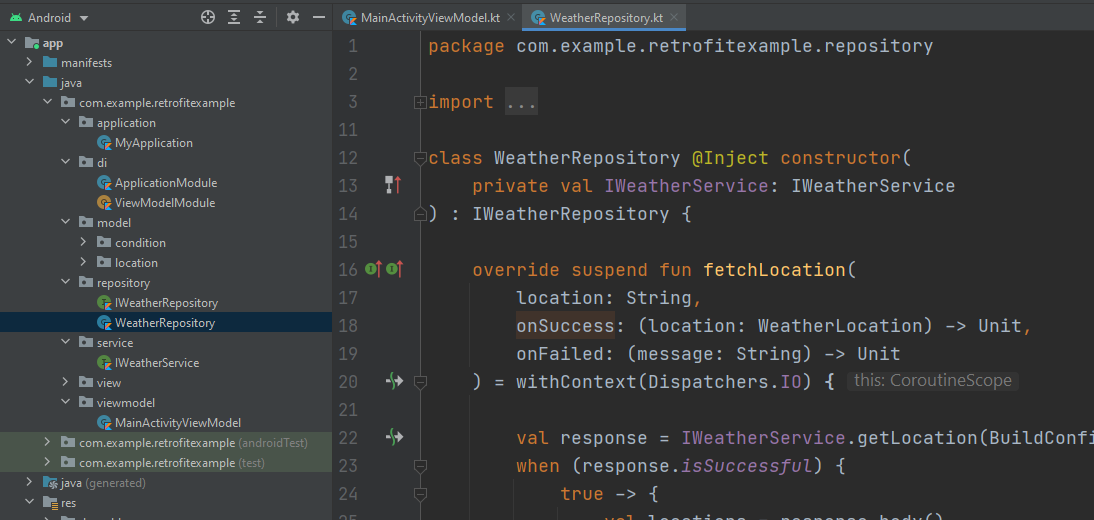The width and height of the screenshot is (1094, 520).
Task: Select IWeatherService in project tree
Action: click(x=157, y=363)
